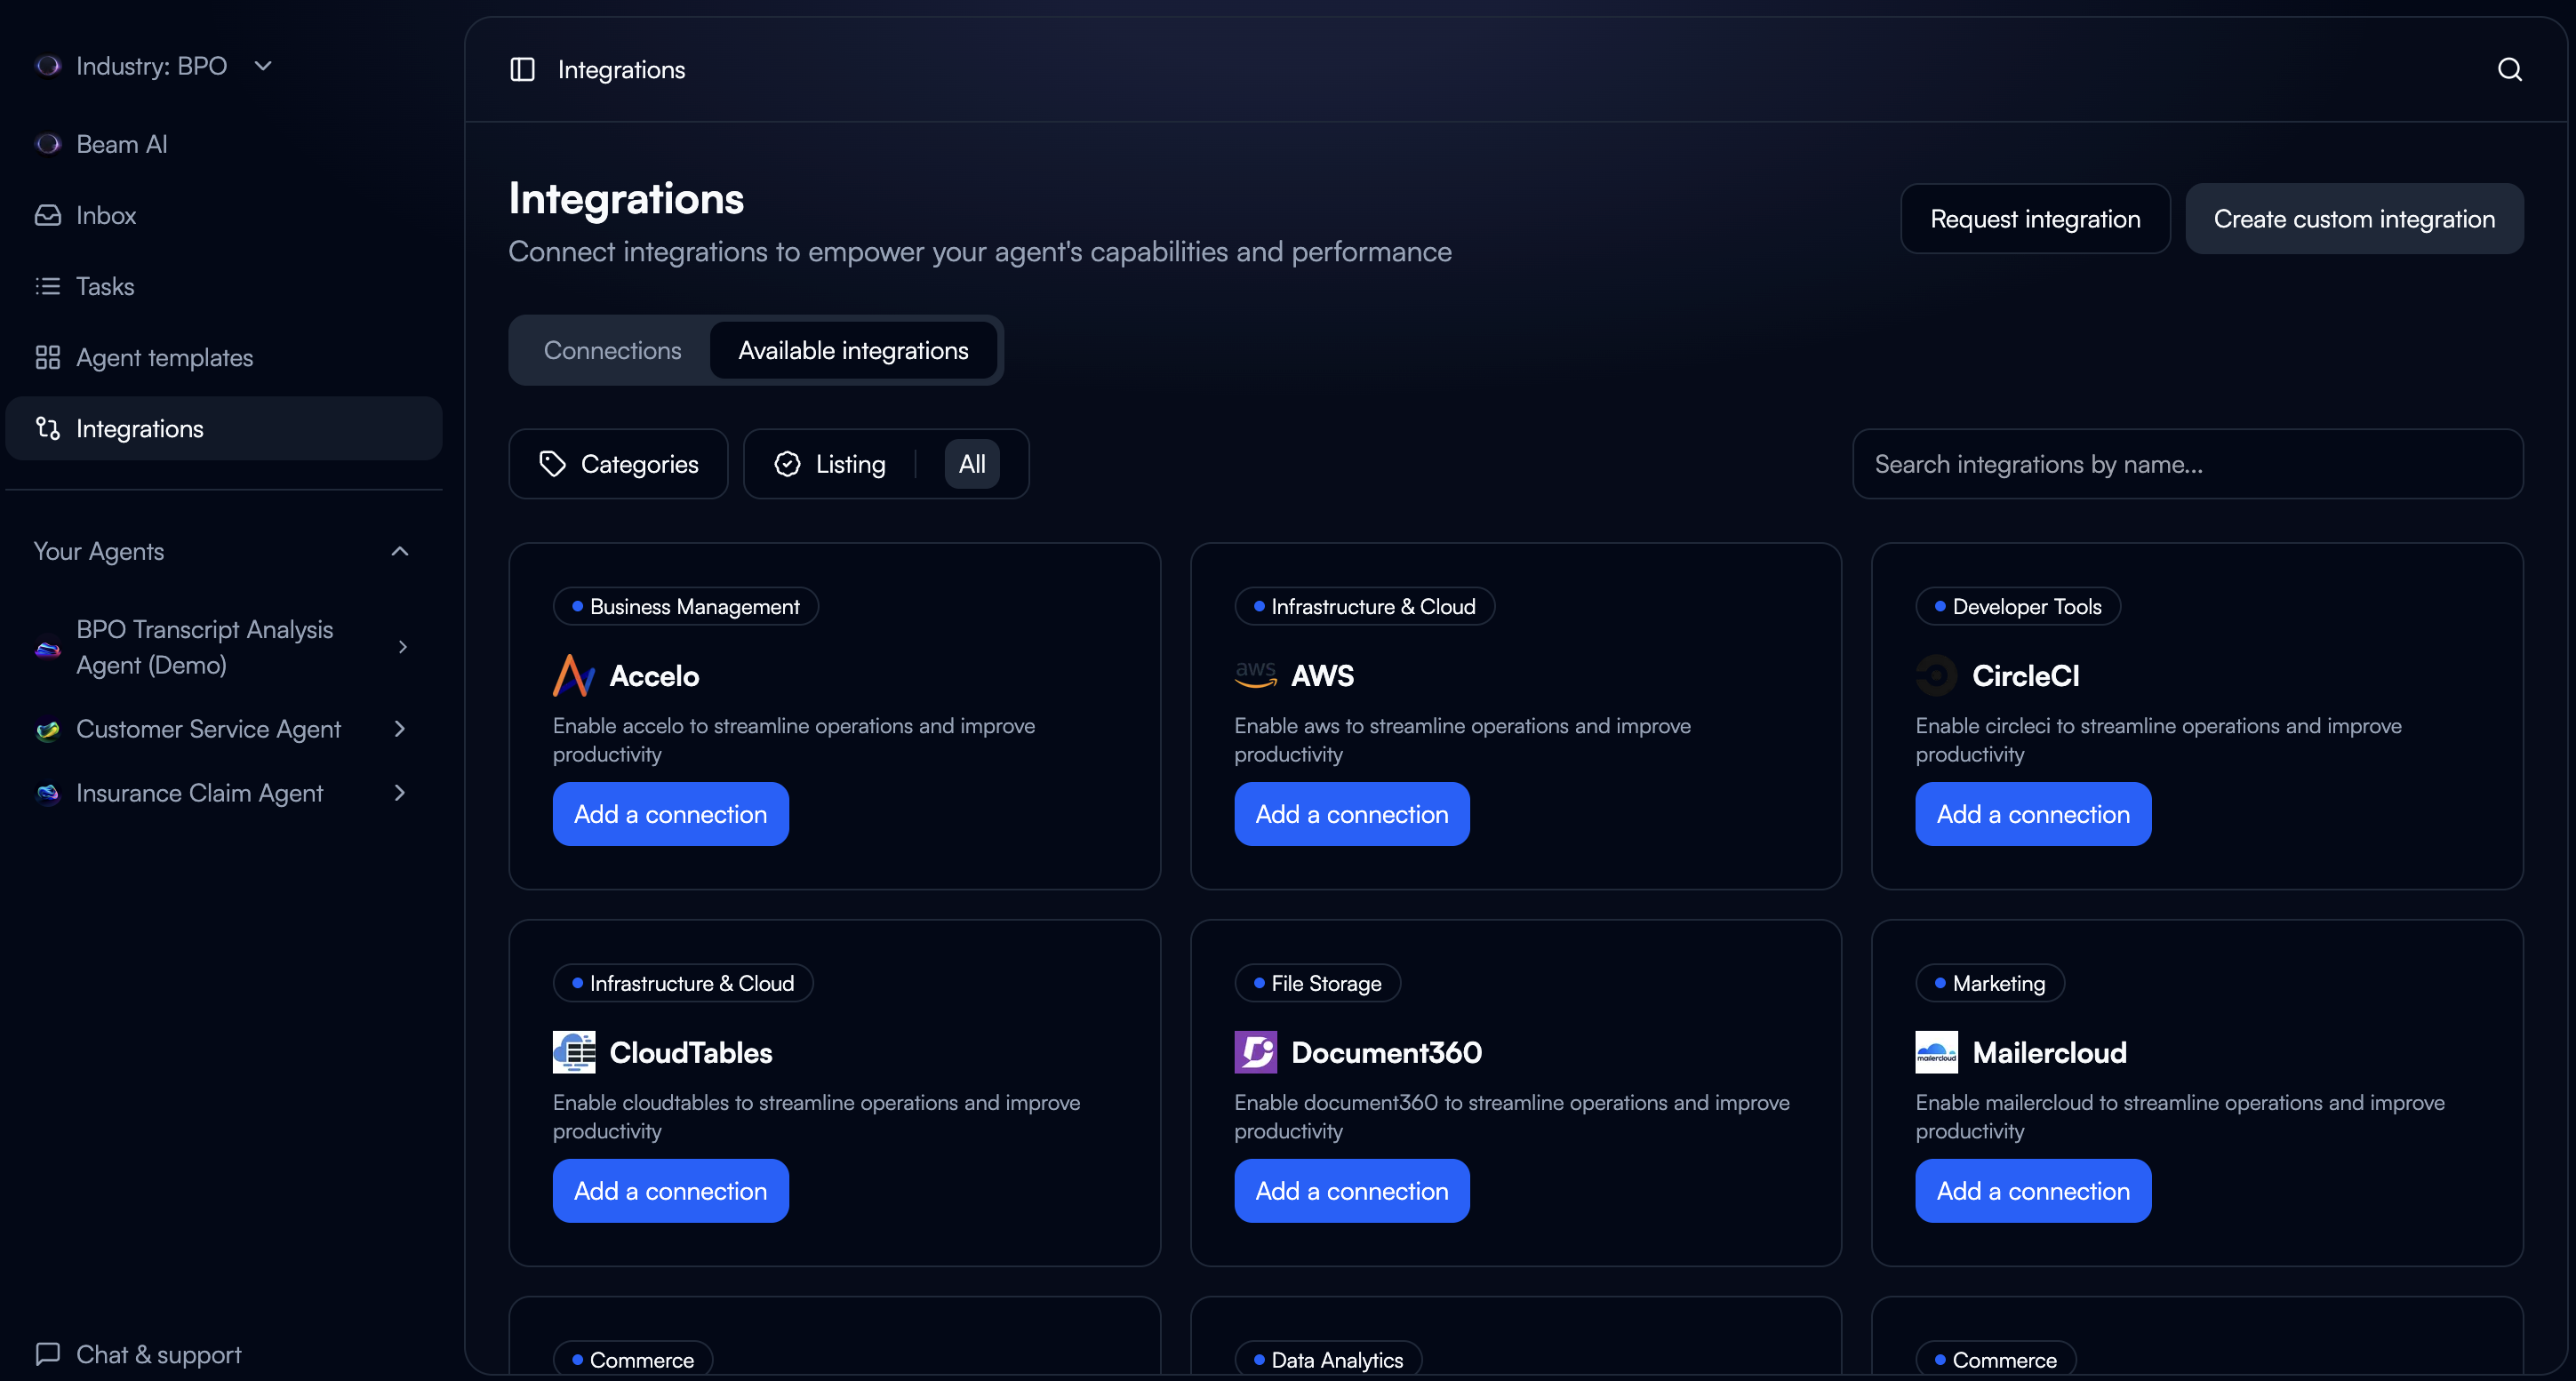Expand the Customer Service Agent item

(x=399, y=729)
